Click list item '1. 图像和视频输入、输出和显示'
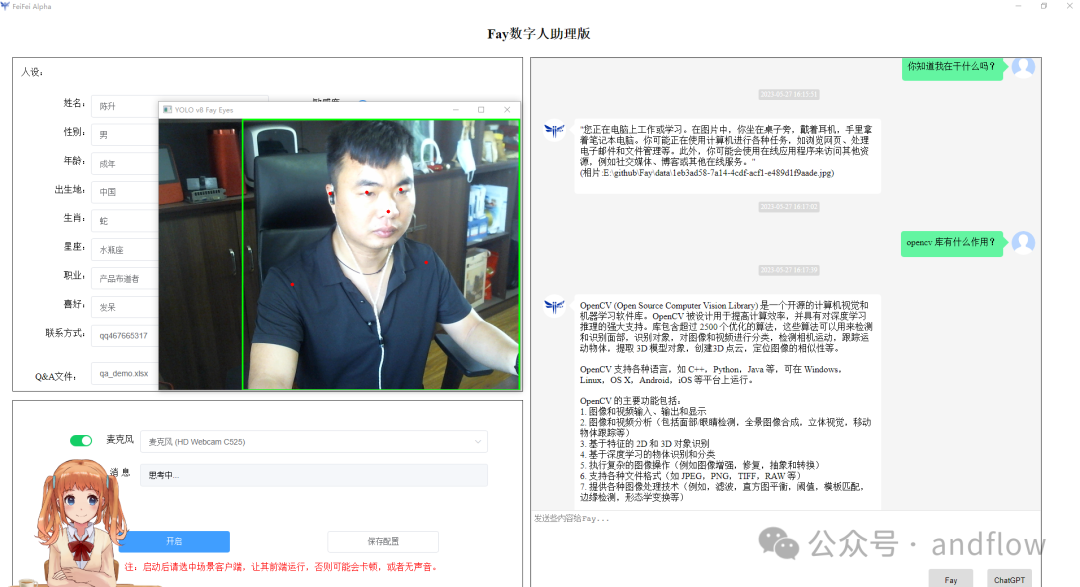The width and height of the screenshot is (1080, 587). [643, 411]
